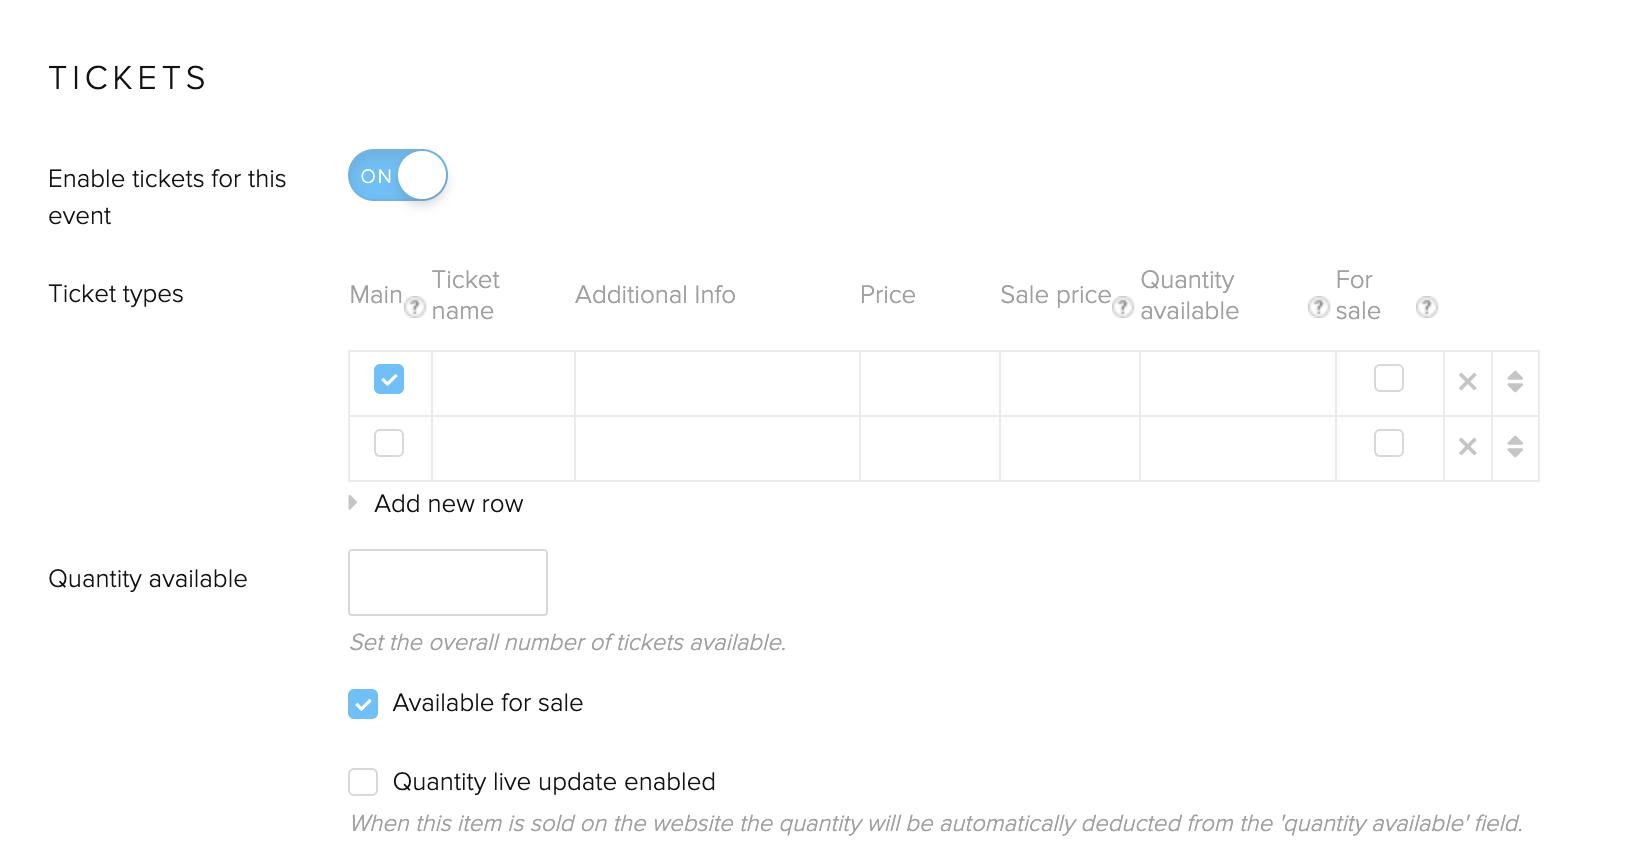
Task: Turn off Enable tickets for this event
Action: click(397, 176)
